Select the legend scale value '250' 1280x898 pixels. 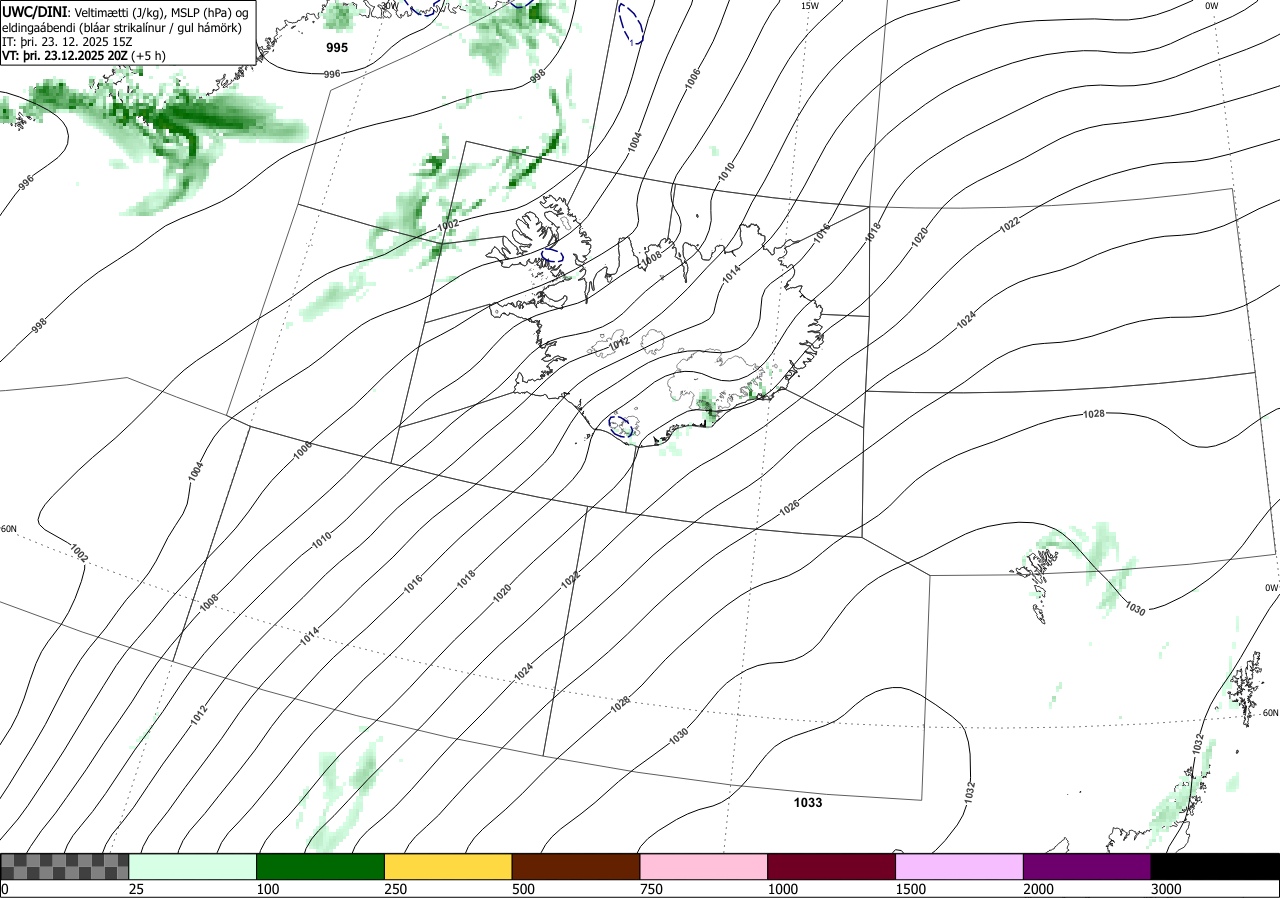click(396, 889)
